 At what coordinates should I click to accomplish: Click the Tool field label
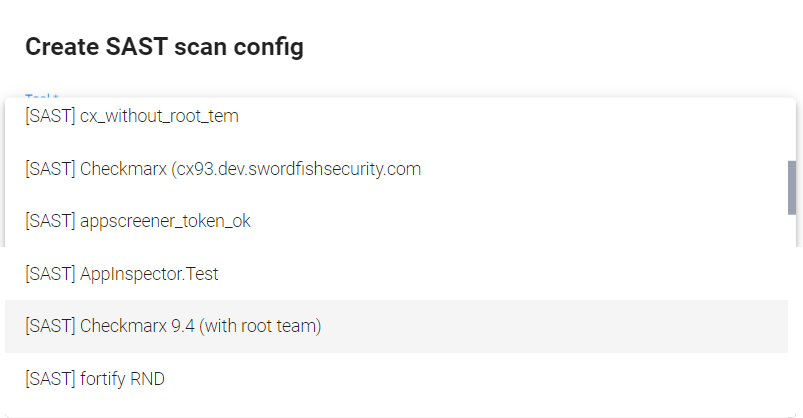coord(36,96)
